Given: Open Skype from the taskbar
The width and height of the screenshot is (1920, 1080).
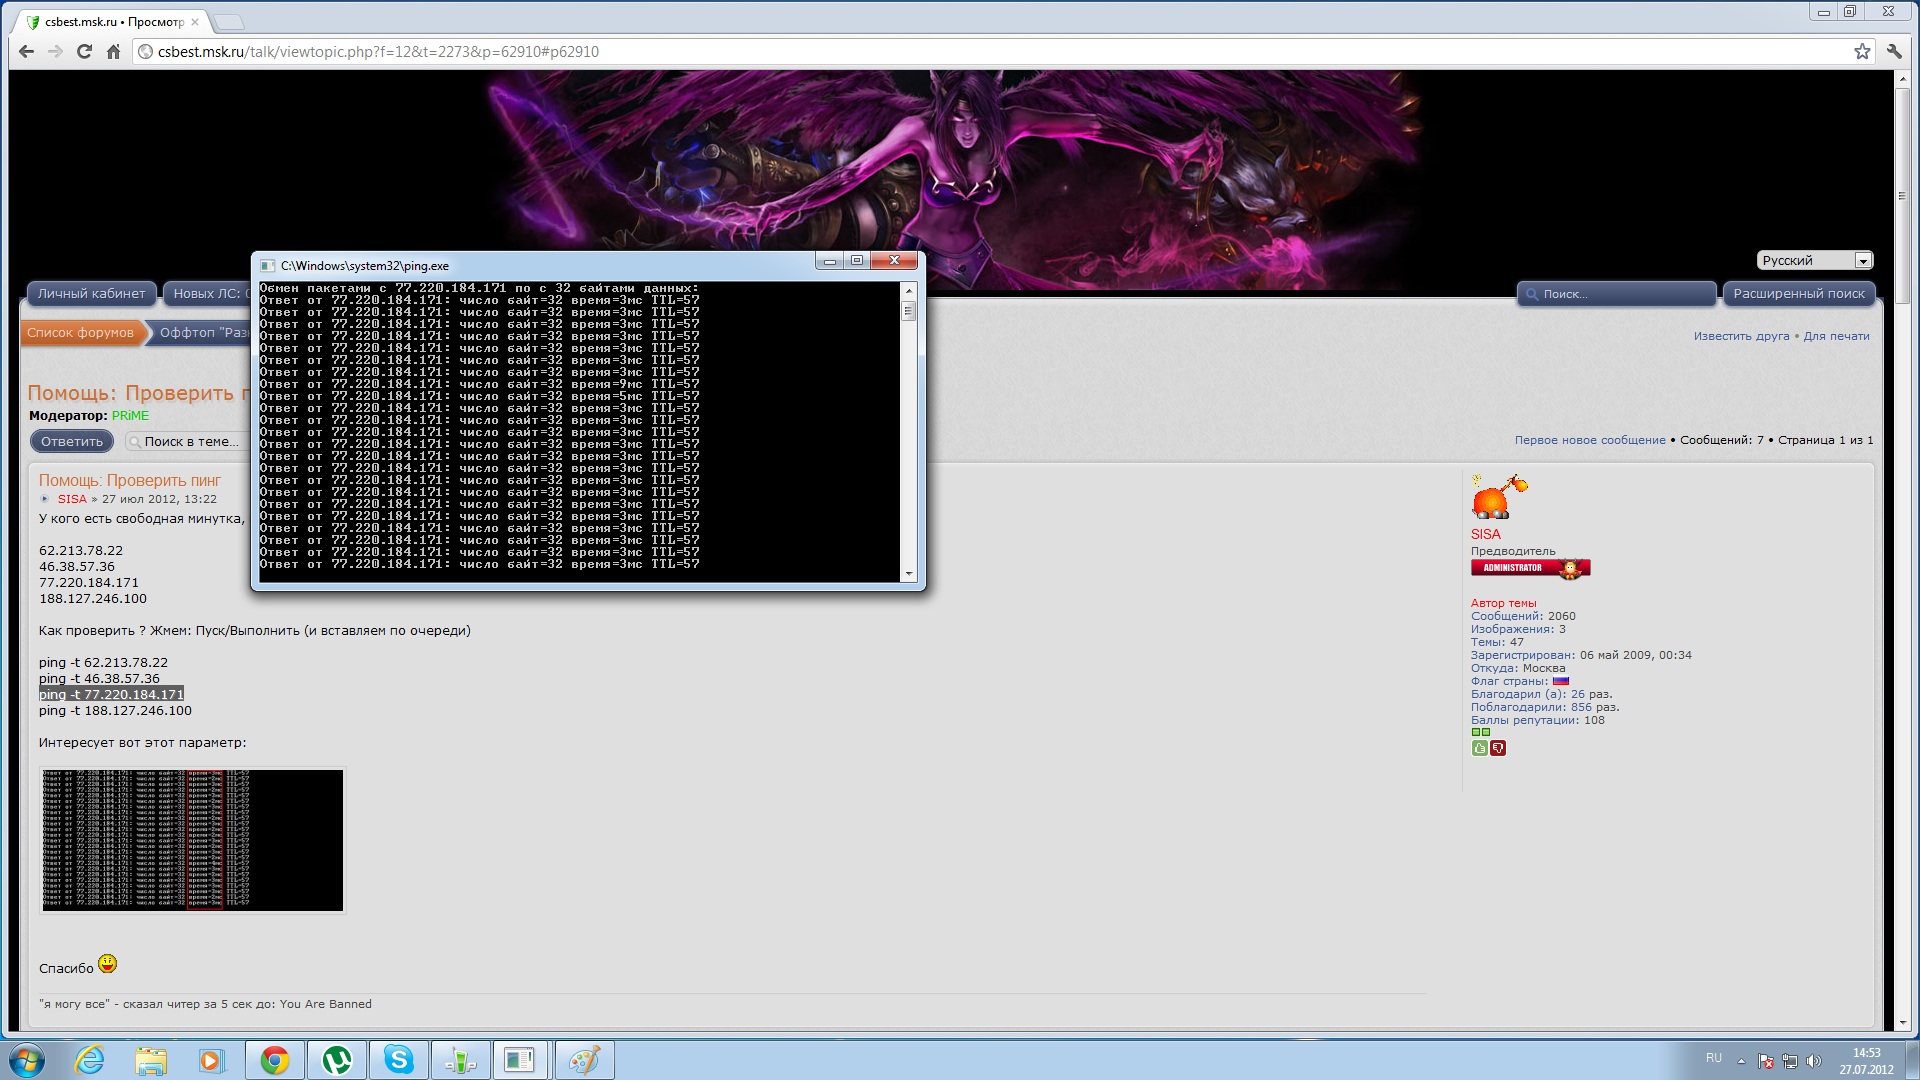Looking at the screenshot, I should (399, 1060).
